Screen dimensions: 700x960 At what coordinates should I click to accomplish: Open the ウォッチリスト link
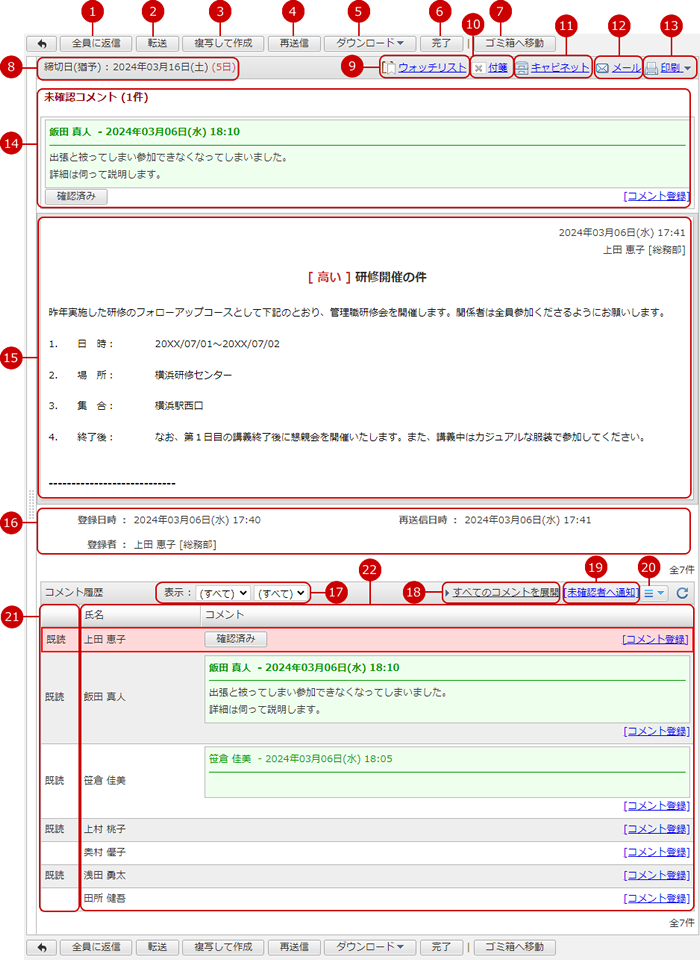[432, 68]
